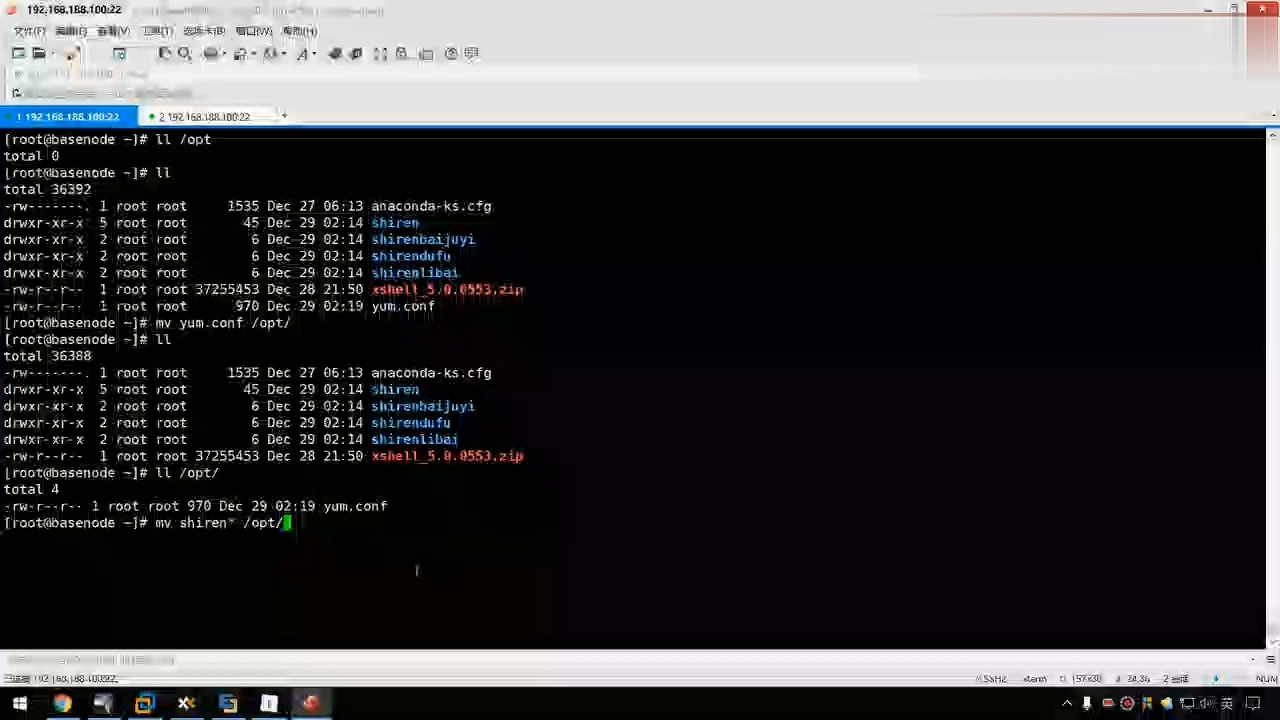Switch to tab 1 192.168.188.100:22
Image resolution: width=1280 pixels, height=720 pixels.
tap(68, 117)
